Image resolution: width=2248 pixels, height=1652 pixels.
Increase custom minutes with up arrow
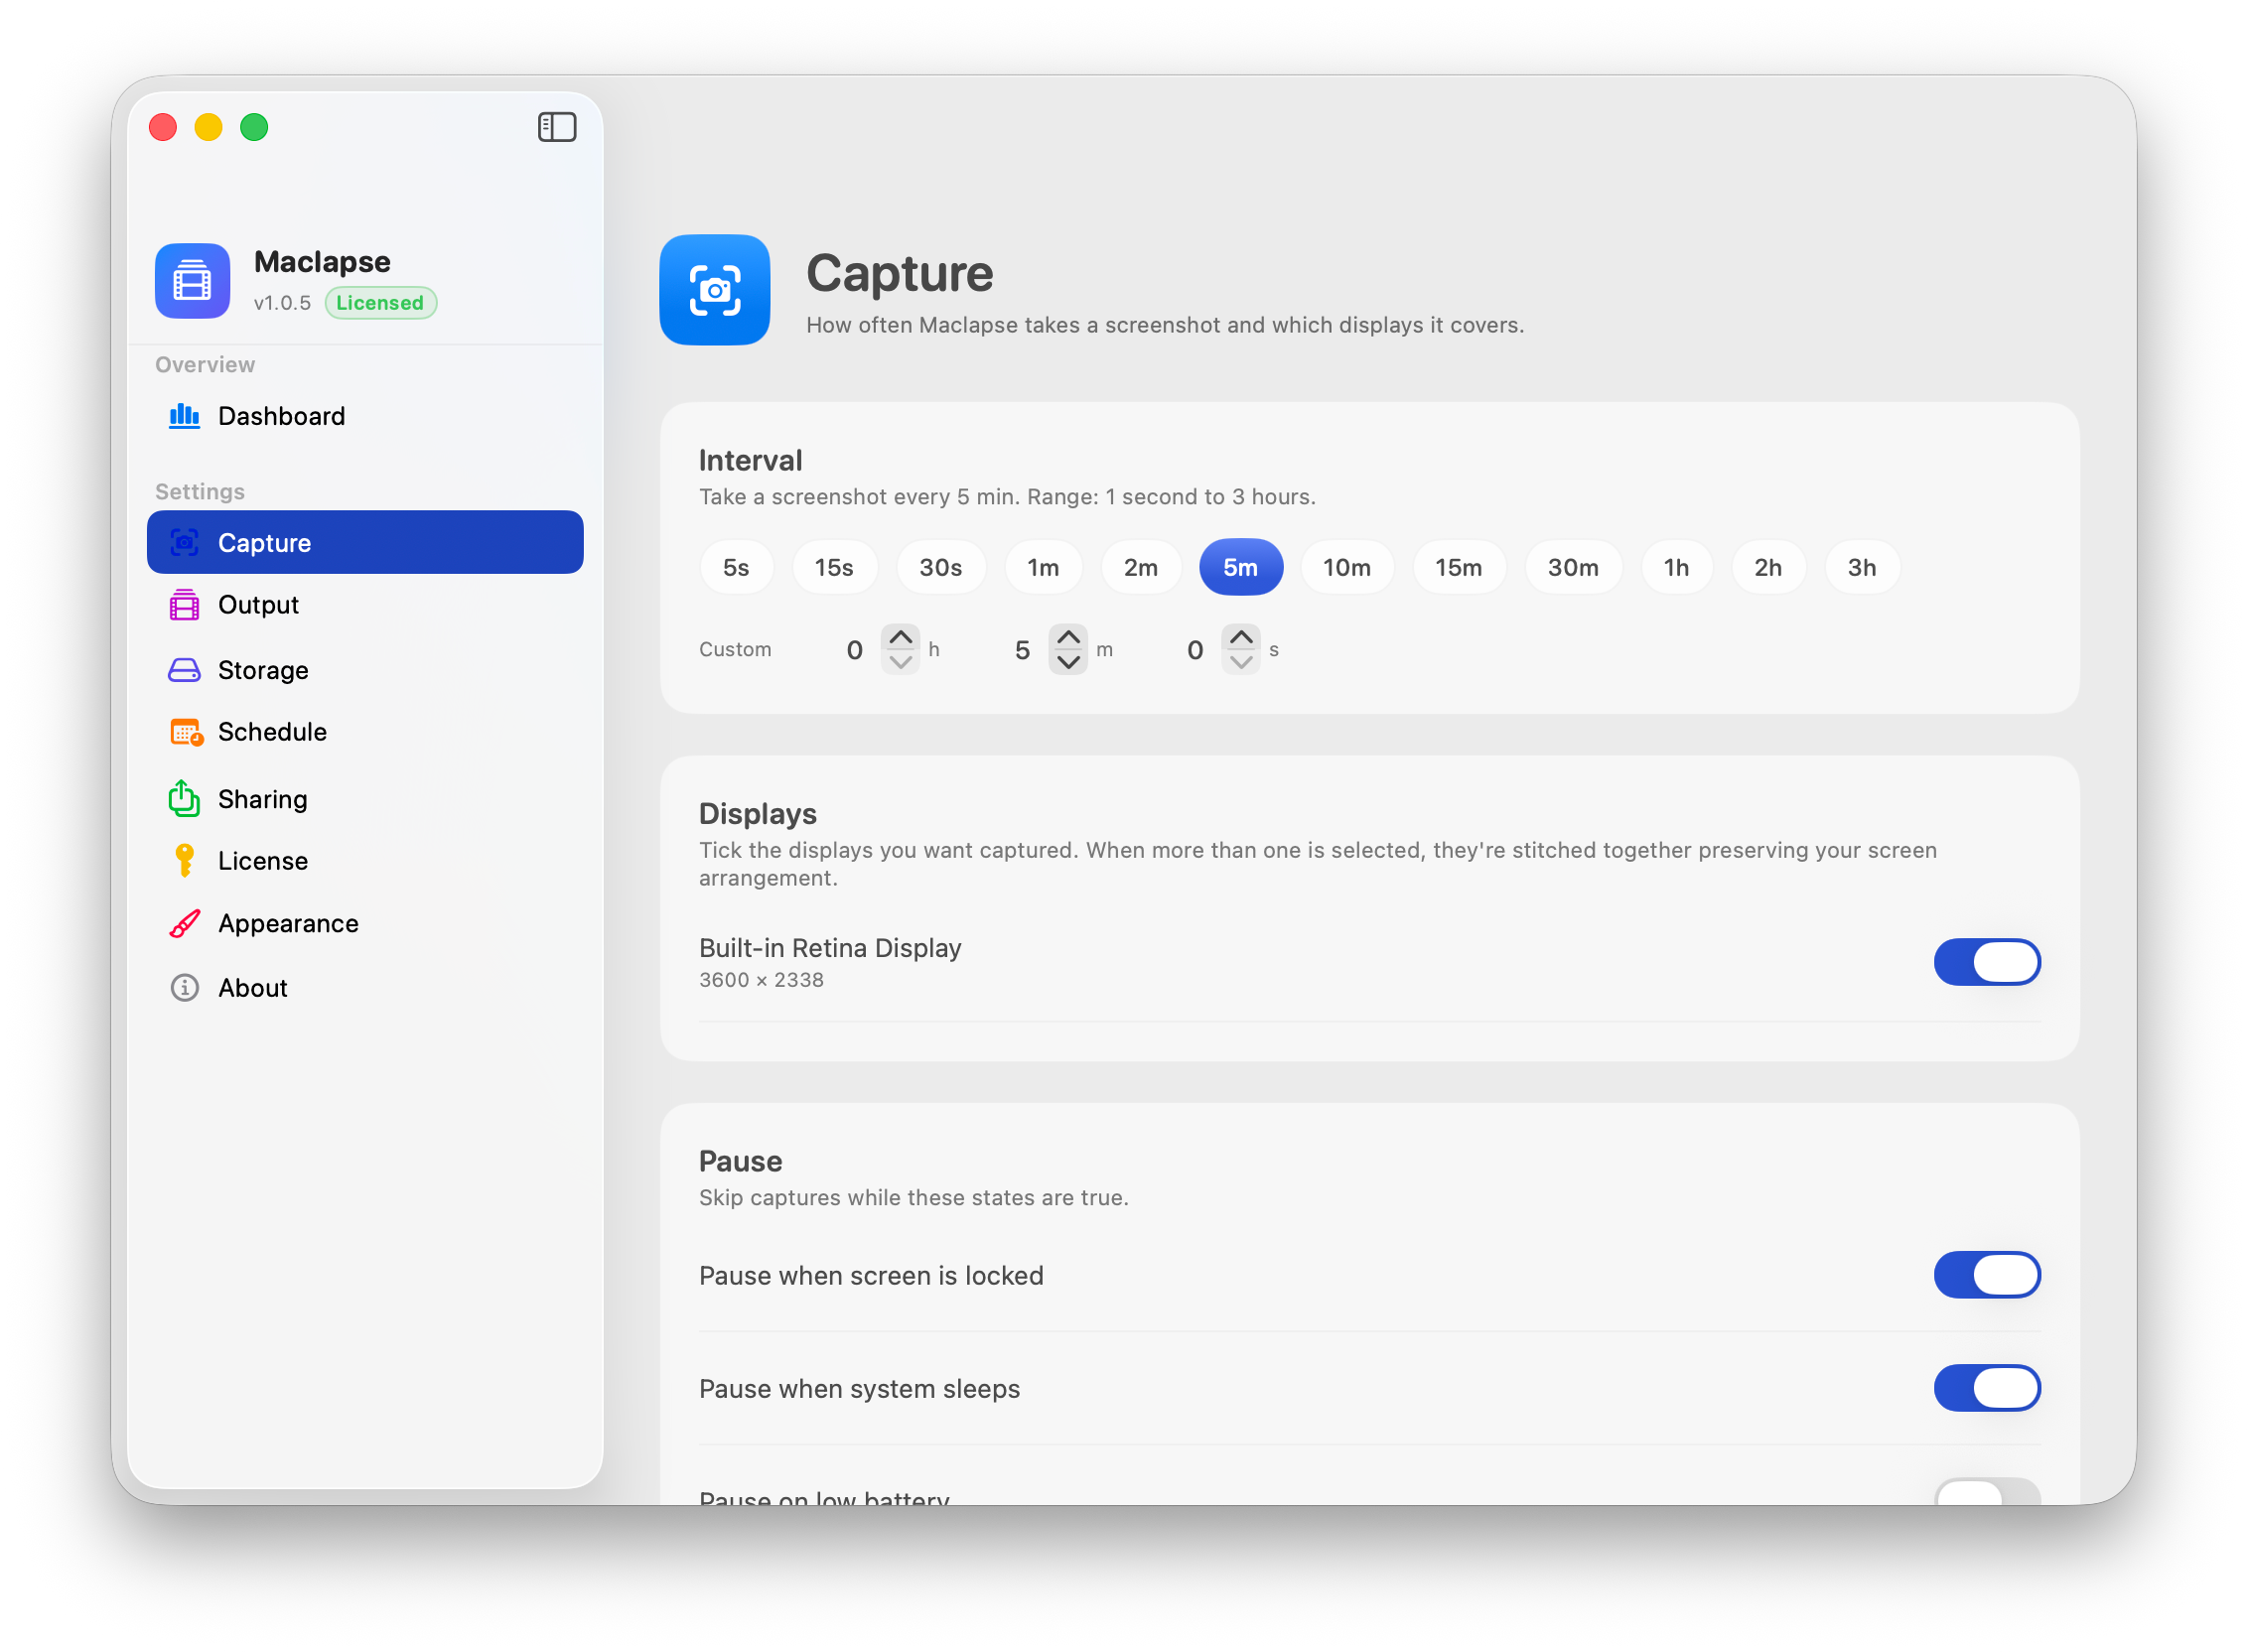tap(1069, 638)
